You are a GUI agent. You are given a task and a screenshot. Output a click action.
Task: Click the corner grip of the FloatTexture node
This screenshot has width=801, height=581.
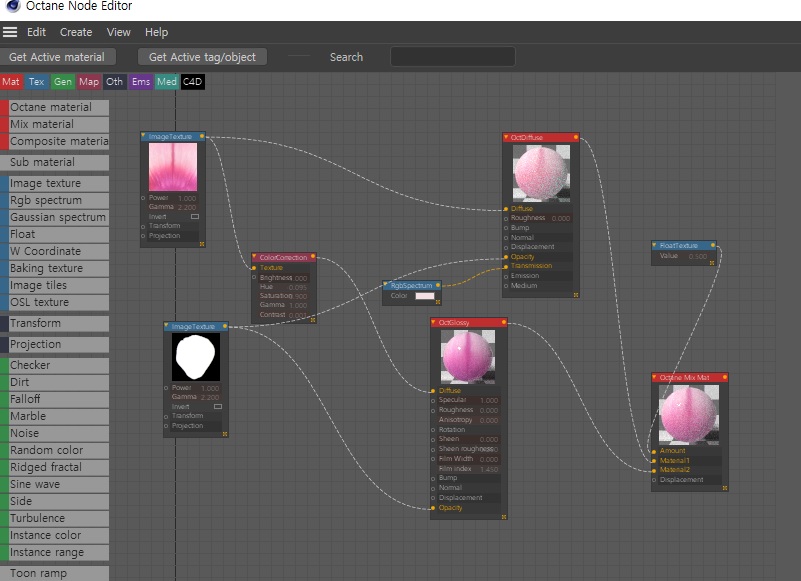click(x=712, y=263)
